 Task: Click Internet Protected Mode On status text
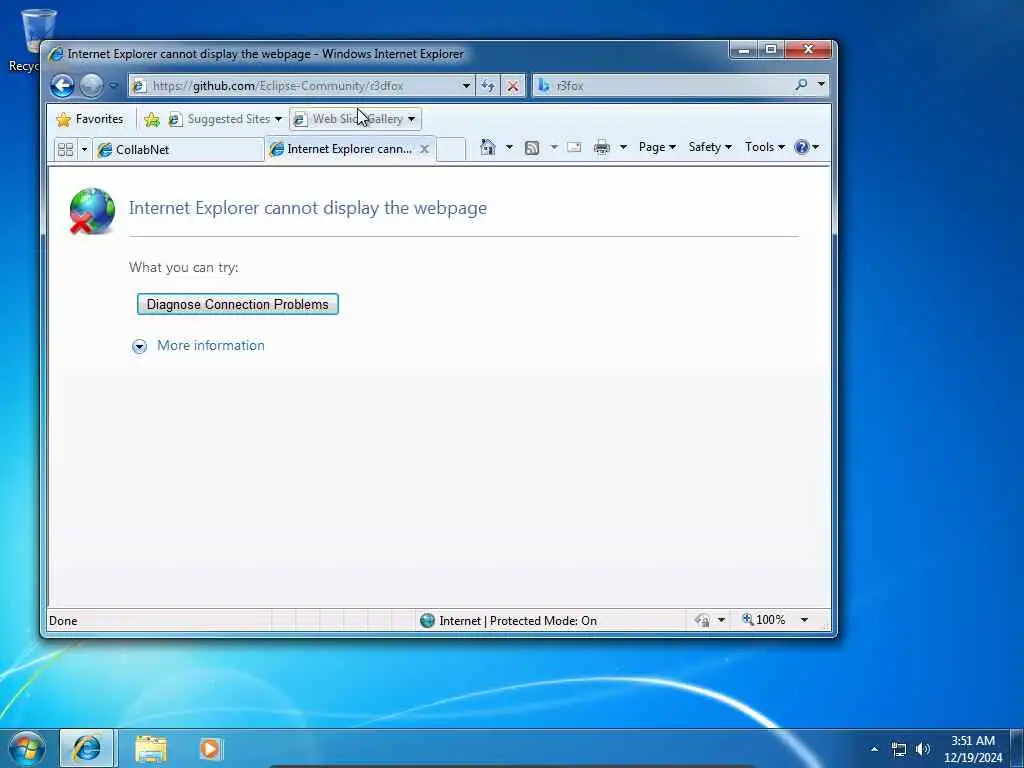click(518, 620)
